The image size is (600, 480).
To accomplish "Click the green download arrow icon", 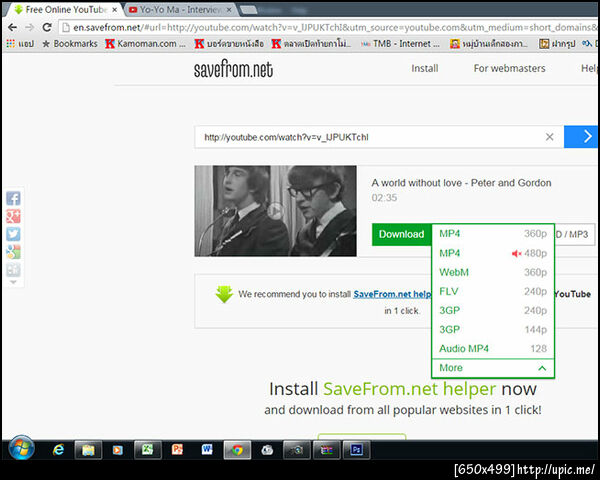I will (224, 294).
